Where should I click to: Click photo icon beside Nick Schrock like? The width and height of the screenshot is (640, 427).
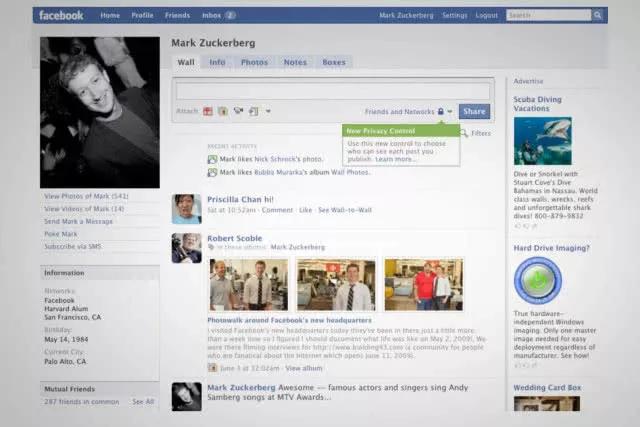212,159
